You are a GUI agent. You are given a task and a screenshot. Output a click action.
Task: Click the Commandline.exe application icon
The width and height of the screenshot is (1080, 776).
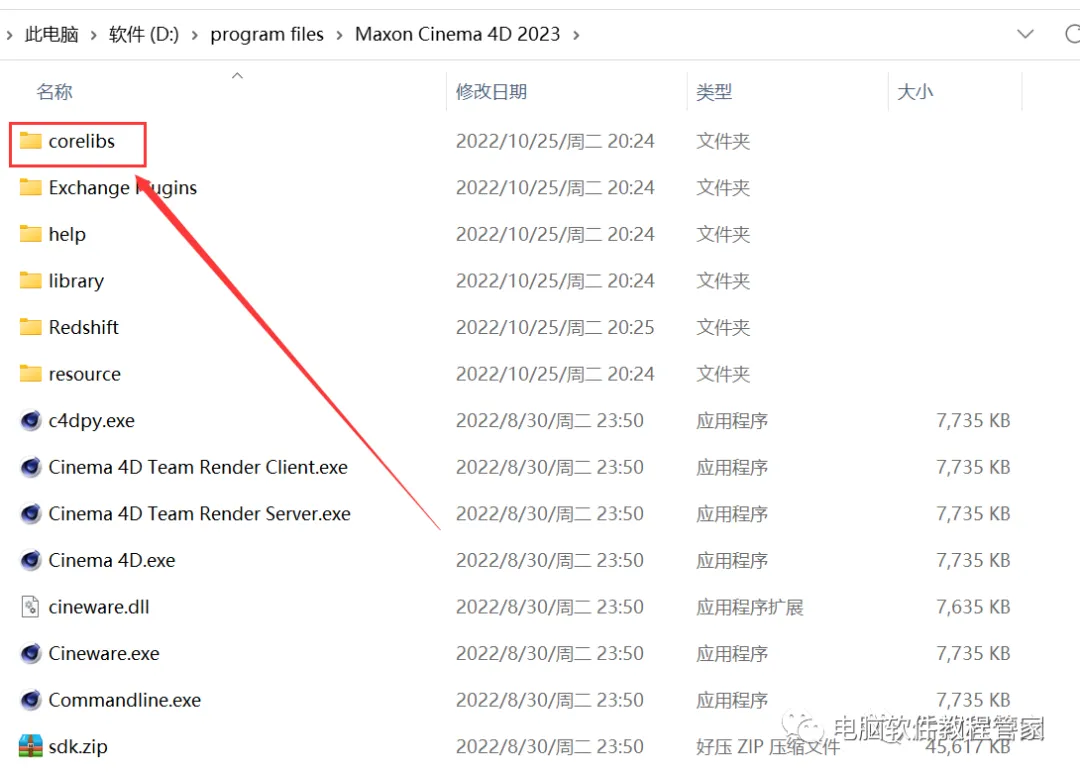pyautogui.click(x=30, y=700)
